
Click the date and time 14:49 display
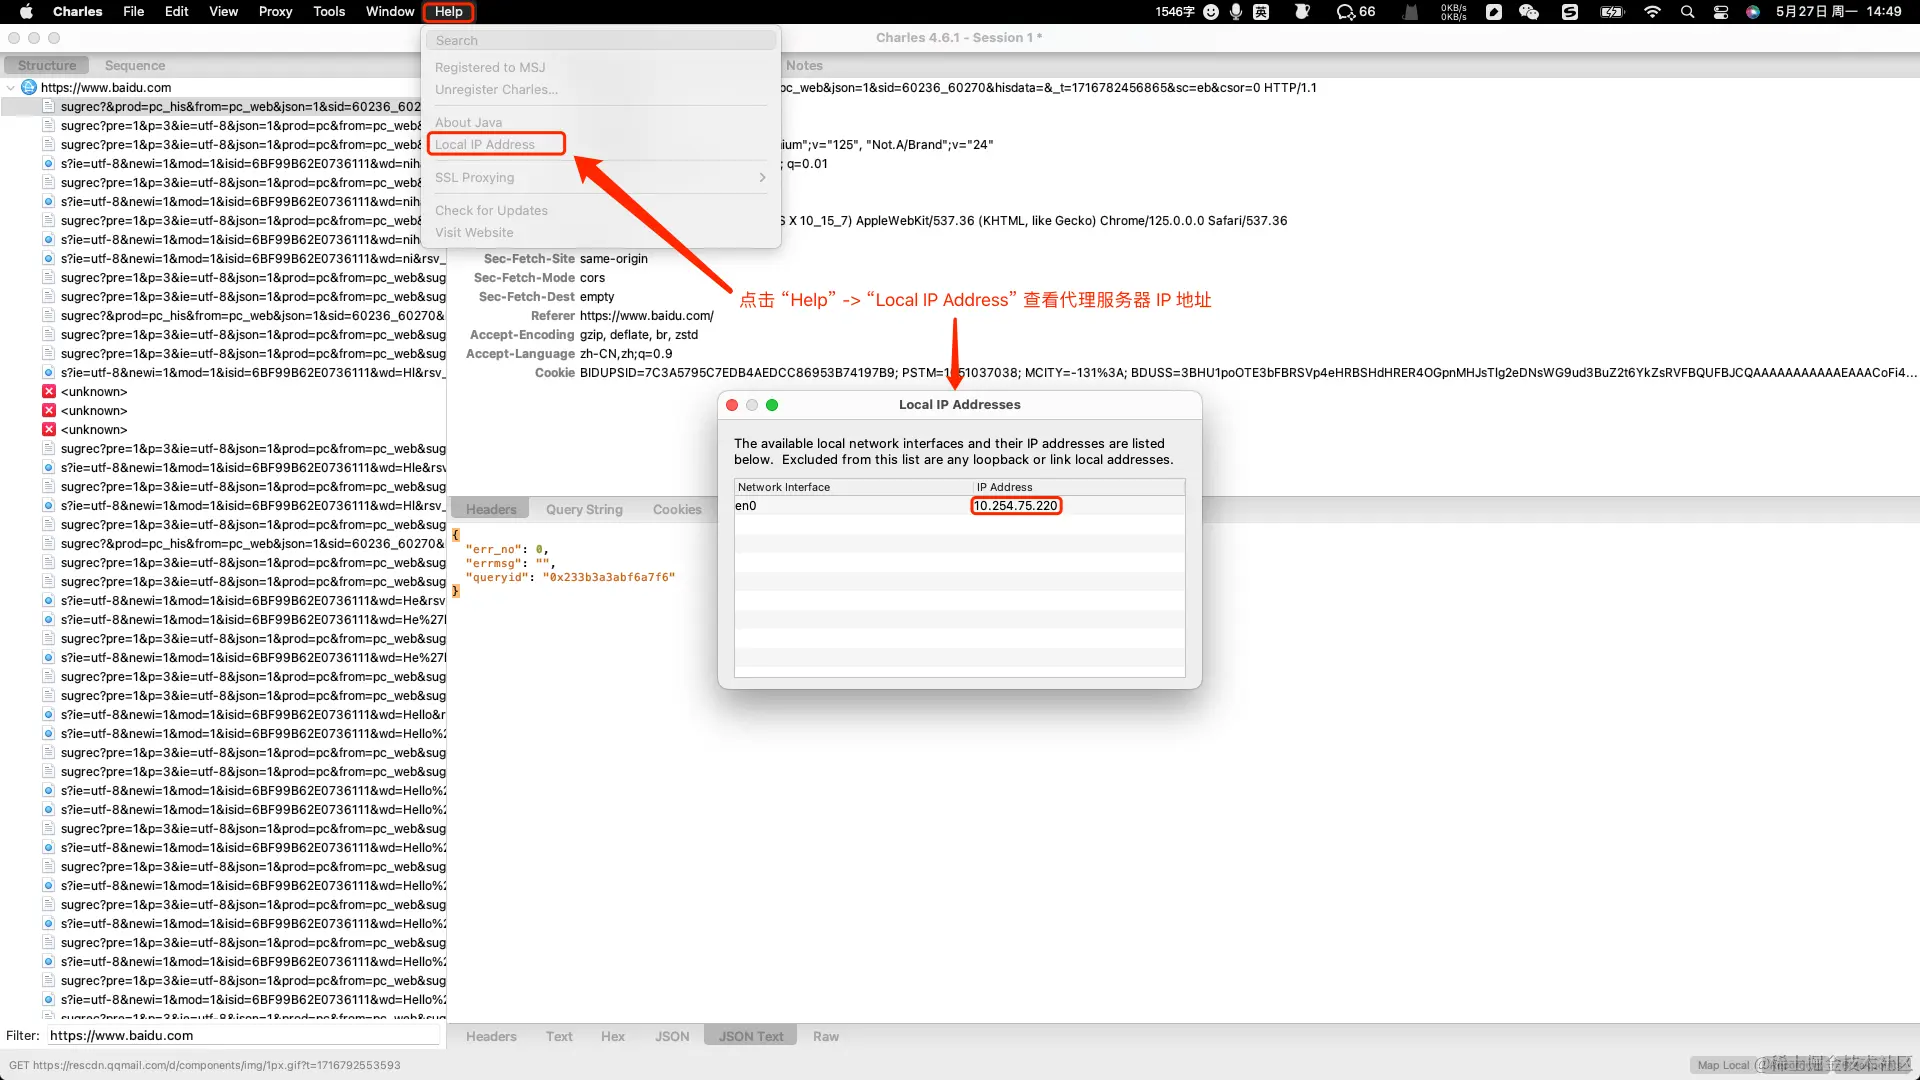point(1838,12)
